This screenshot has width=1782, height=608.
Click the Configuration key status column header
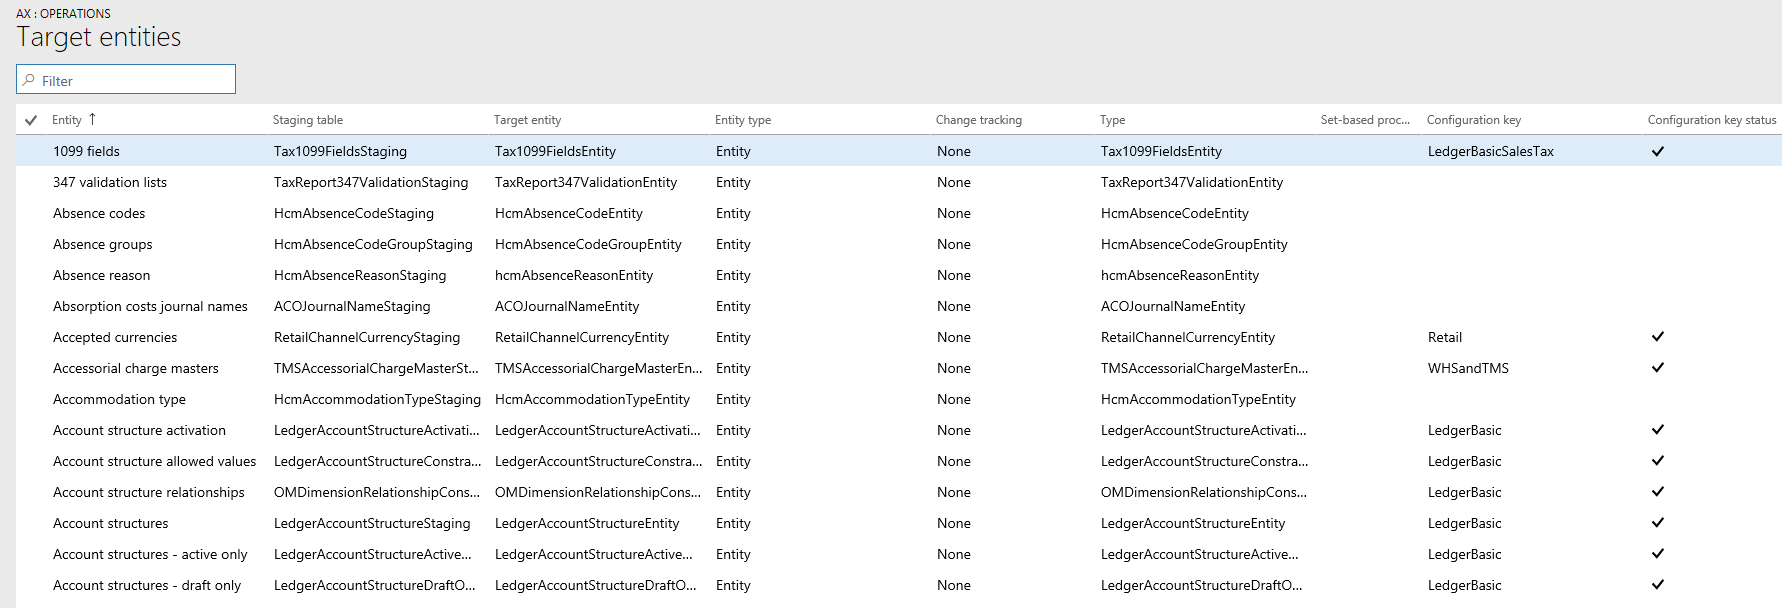coord(1712,120)
